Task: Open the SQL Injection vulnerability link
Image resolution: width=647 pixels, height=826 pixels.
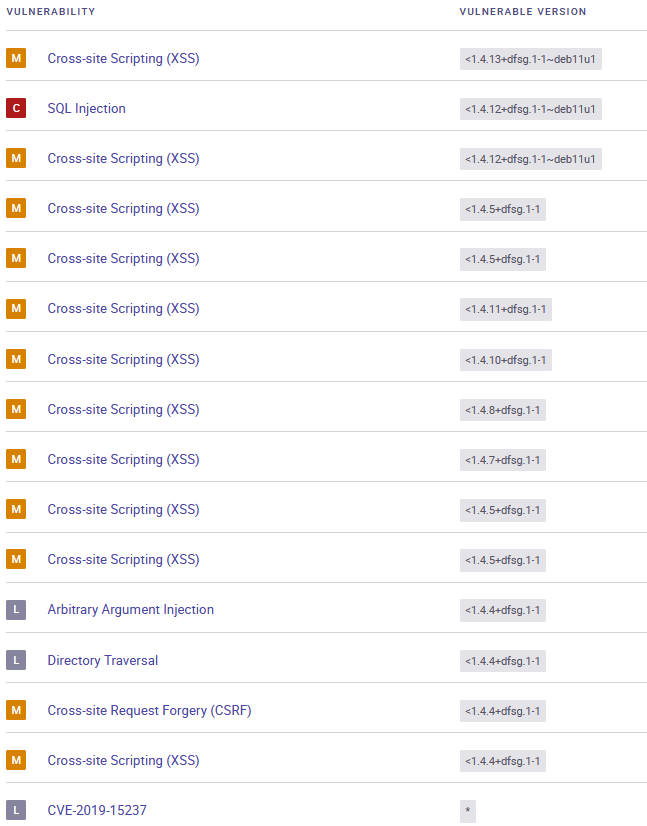Action: click(x=86, y=109)
